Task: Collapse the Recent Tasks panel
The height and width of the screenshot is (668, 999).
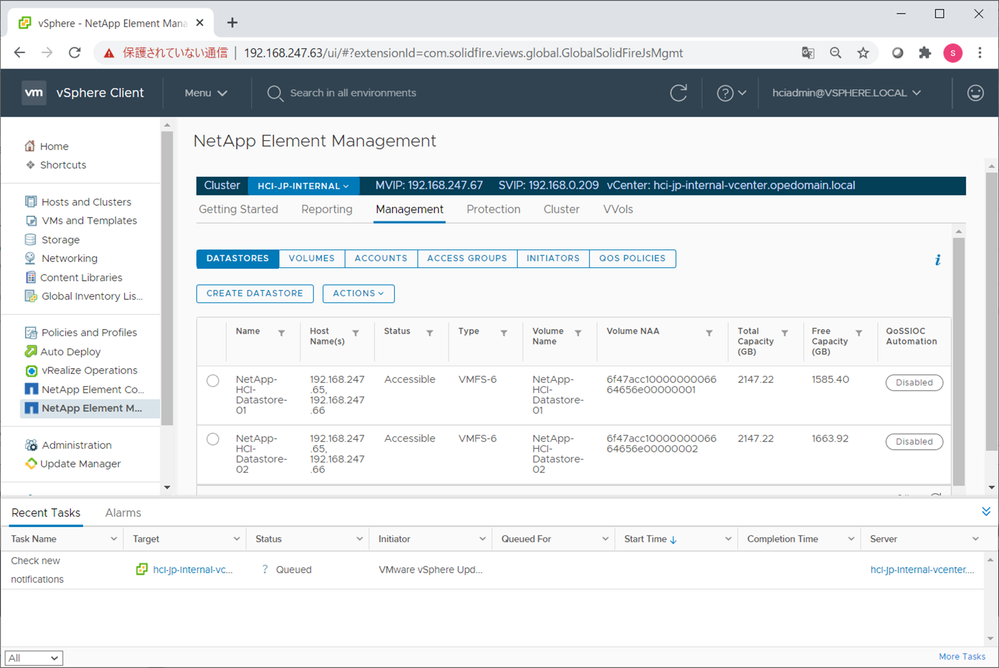Action: [x=986, y=512]
